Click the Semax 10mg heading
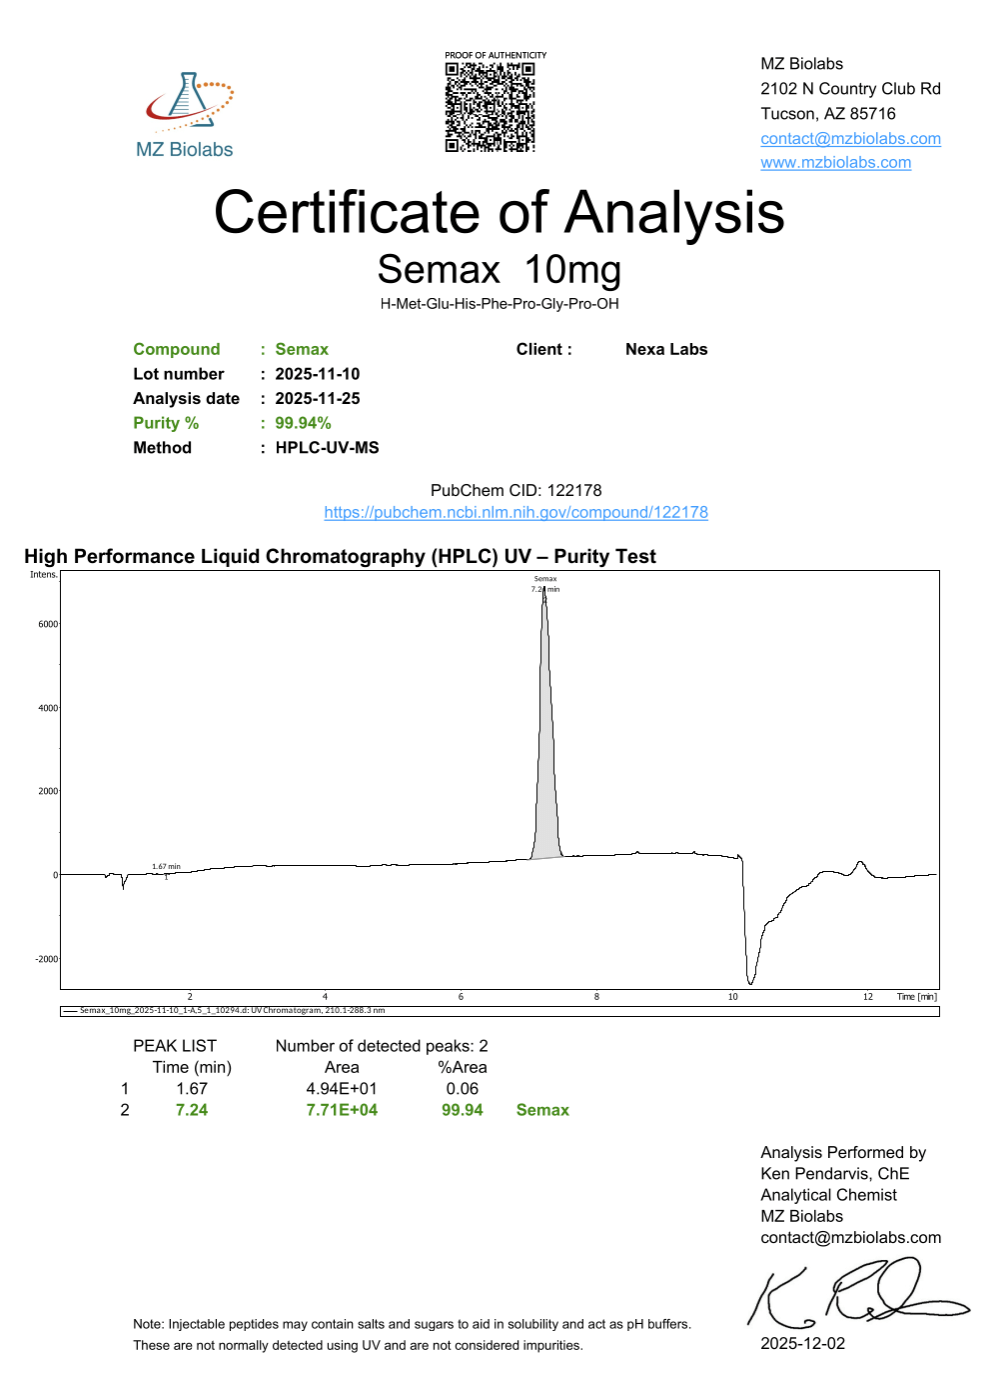Viewport: 1001px width, 1397px height. pos(499,270)
